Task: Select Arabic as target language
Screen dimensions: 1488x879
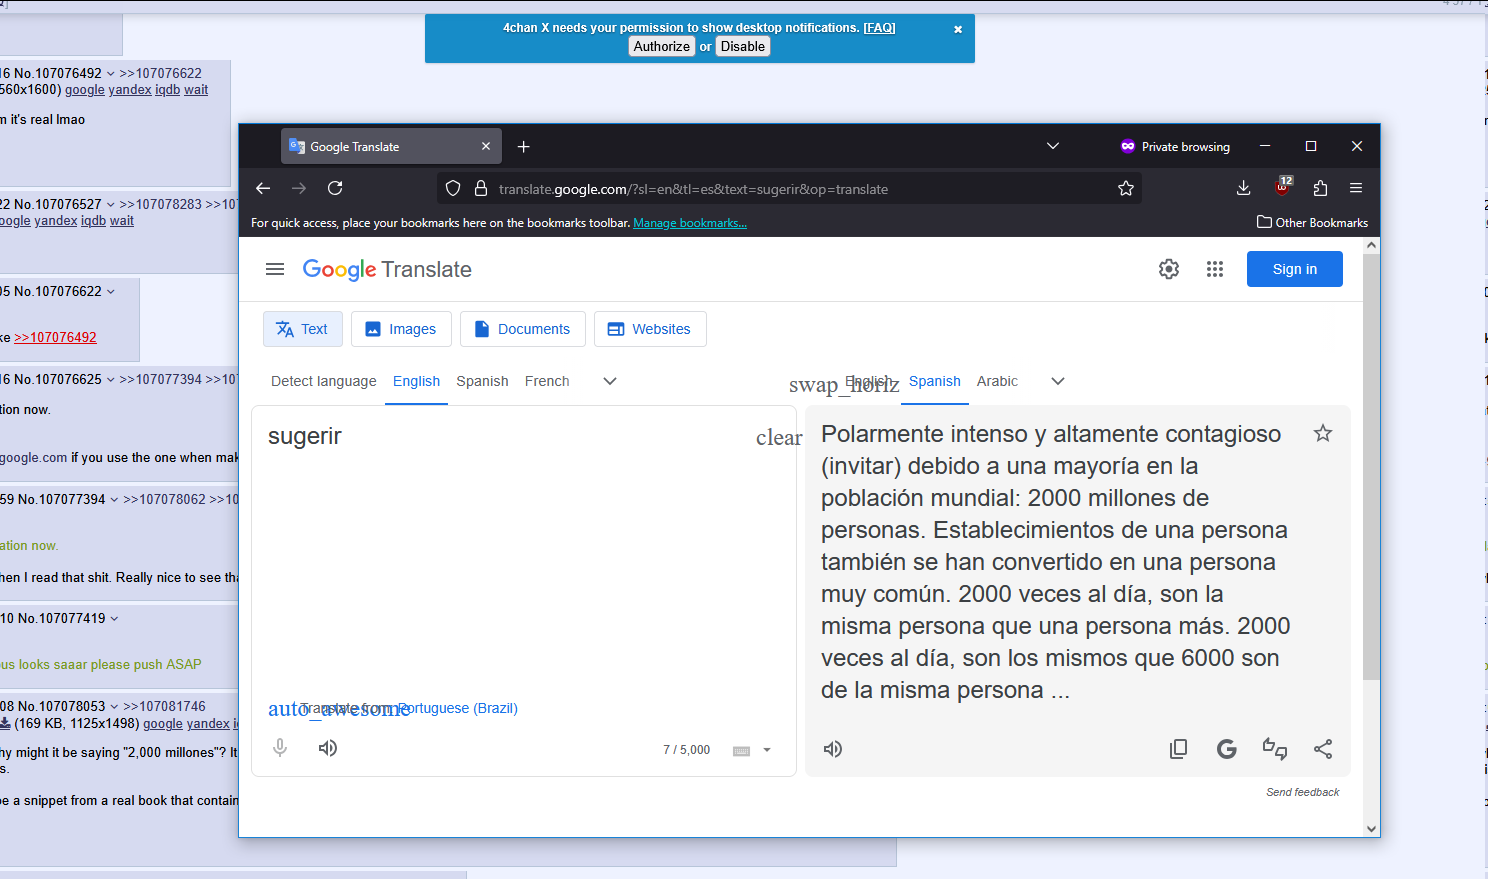Action: click(x=997, y=381)
